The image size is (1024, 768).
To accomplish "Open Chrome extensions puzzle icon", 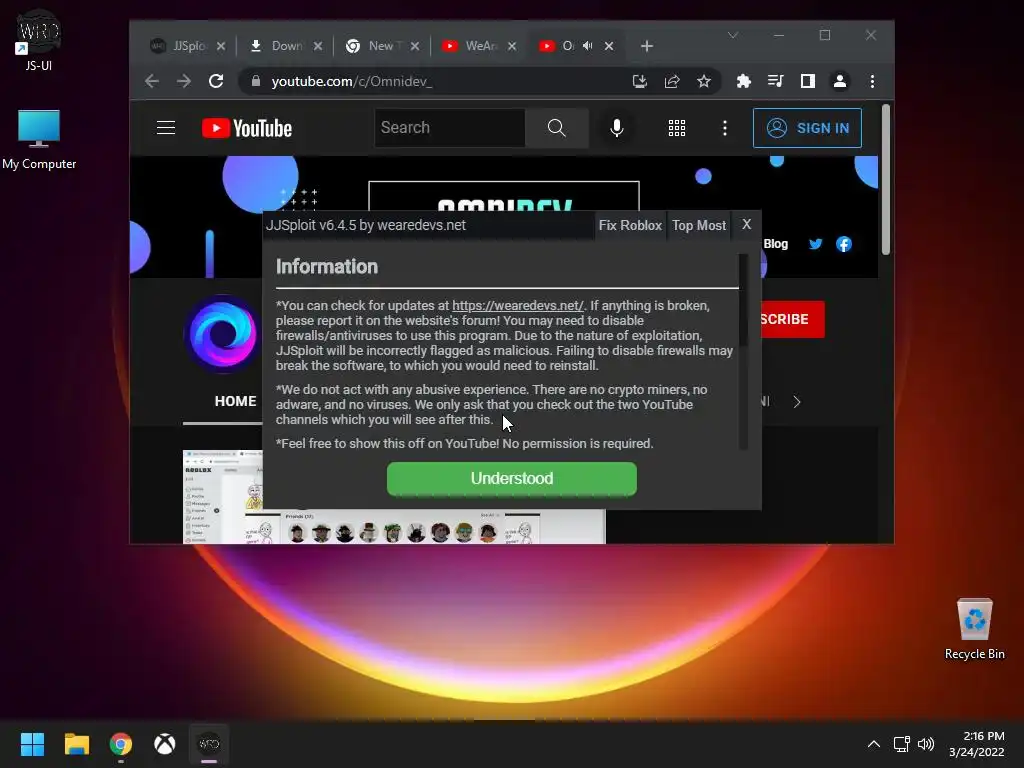I will tap(743, 81).
